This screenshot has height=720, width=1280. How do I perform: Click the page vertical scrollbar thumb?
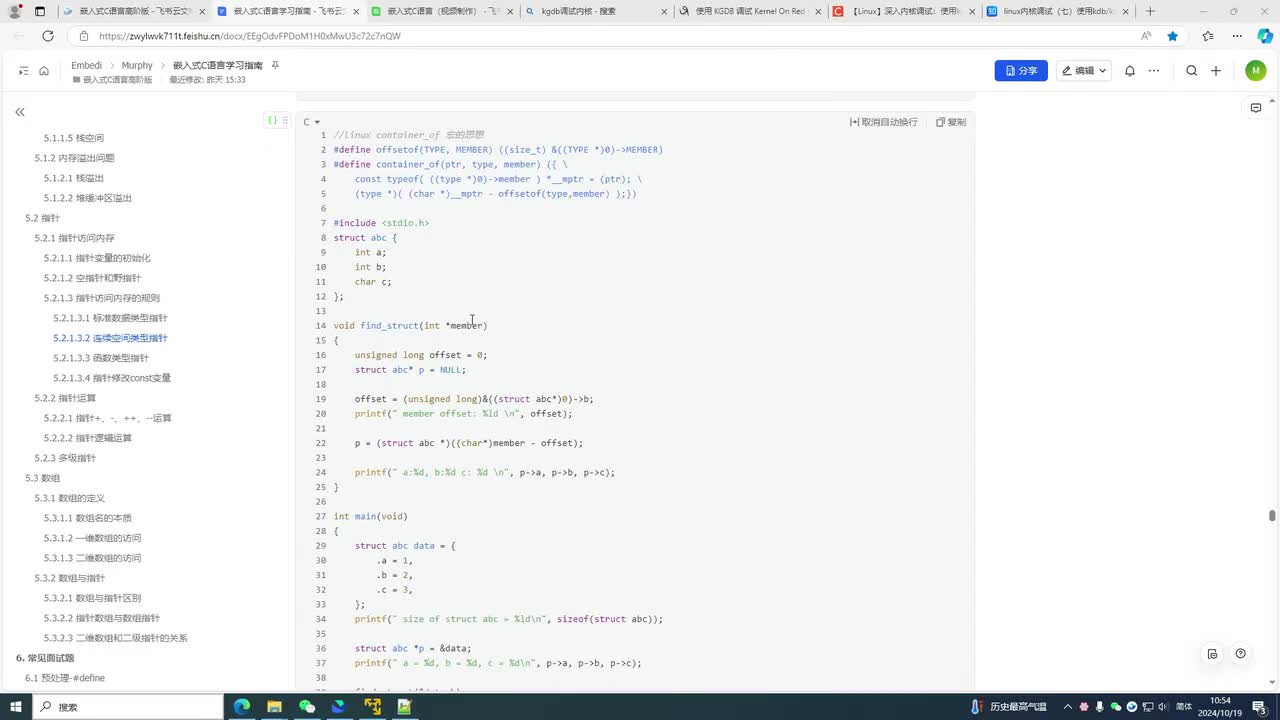coord(1272,516)
